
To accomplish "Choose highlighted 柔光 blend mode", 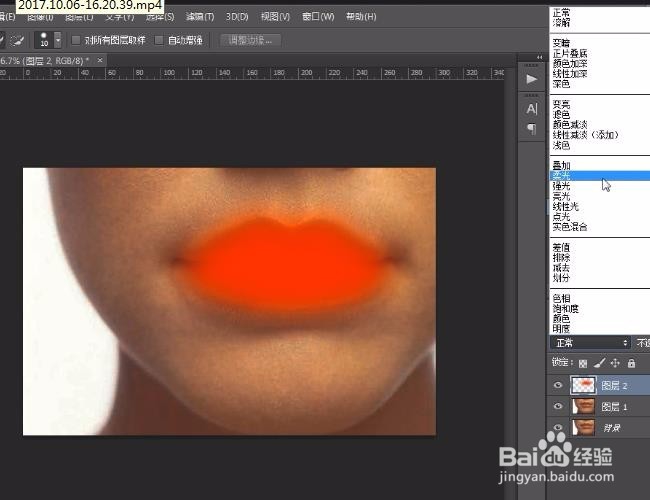I will click(x=599, y=175).
